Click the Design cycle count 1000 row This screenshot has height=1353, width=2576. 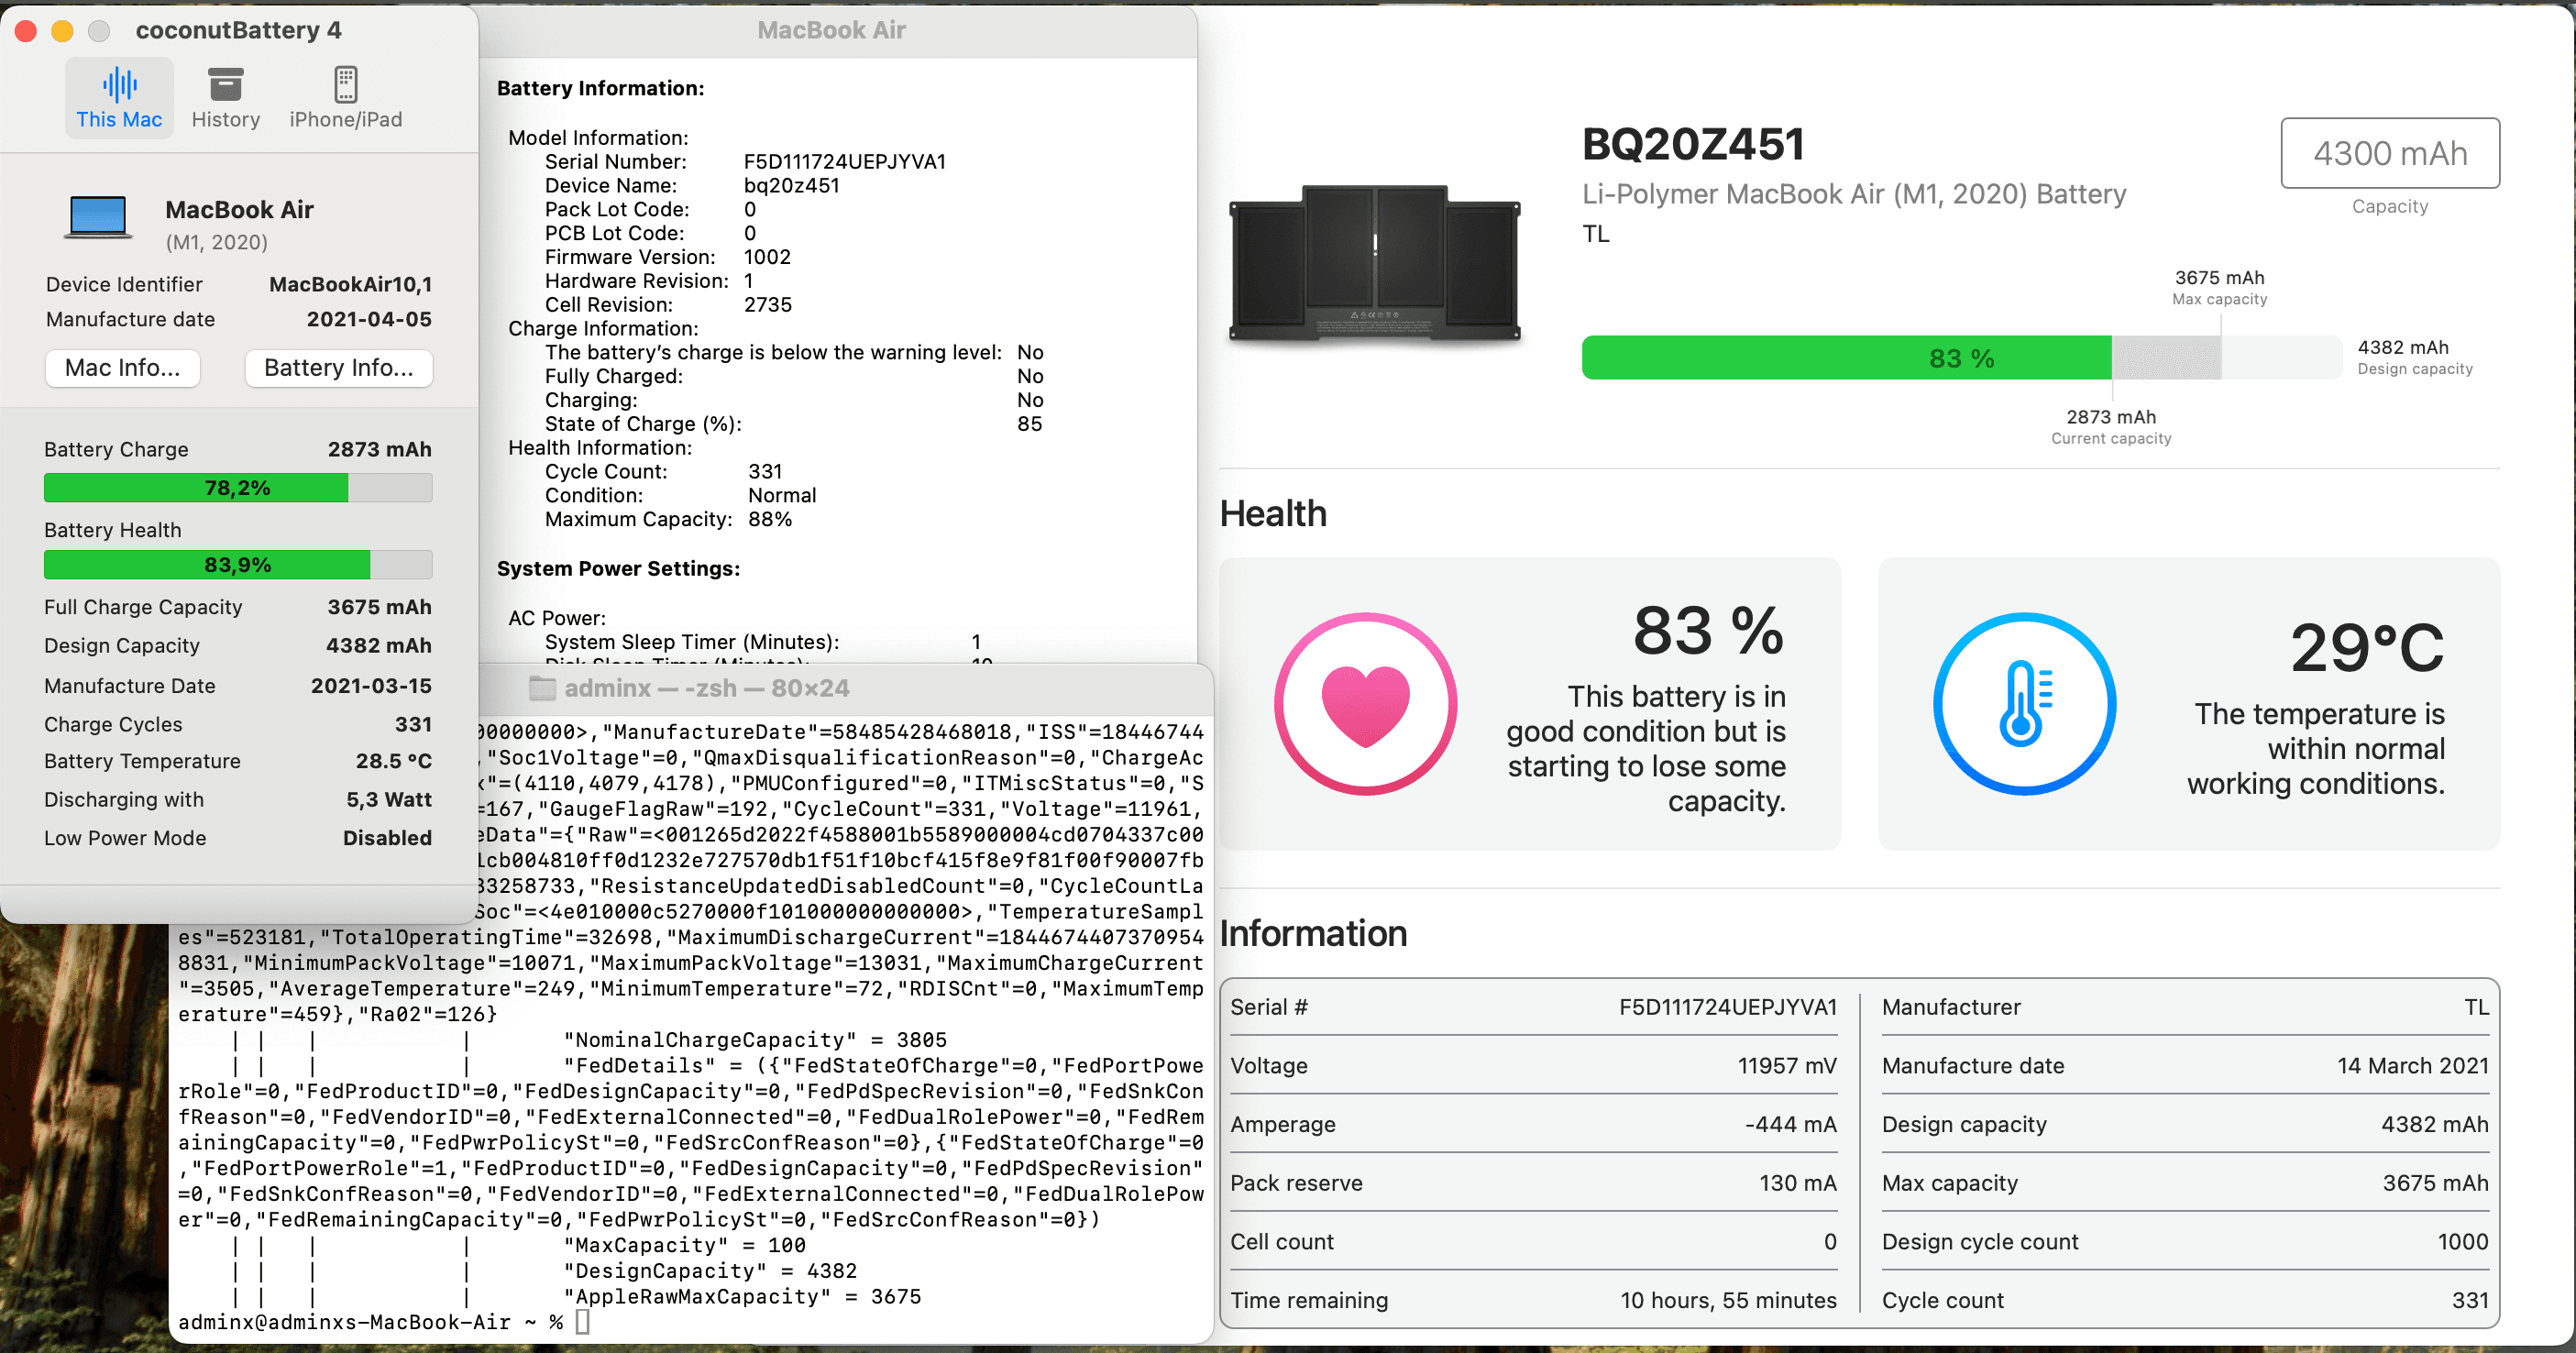2185,1242
